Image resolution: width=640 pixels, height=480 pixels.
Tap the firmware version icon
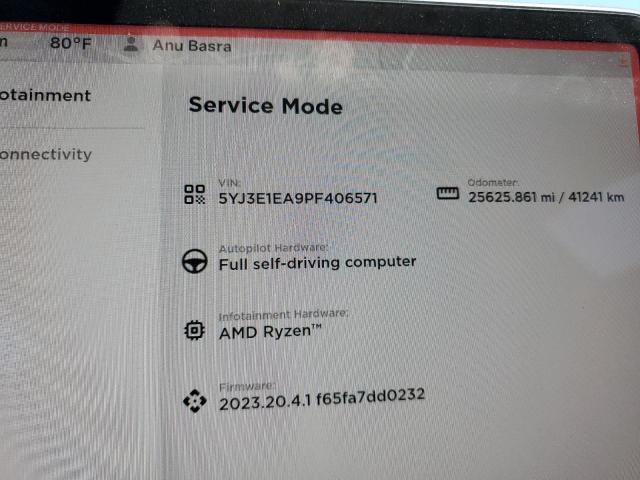194,401
